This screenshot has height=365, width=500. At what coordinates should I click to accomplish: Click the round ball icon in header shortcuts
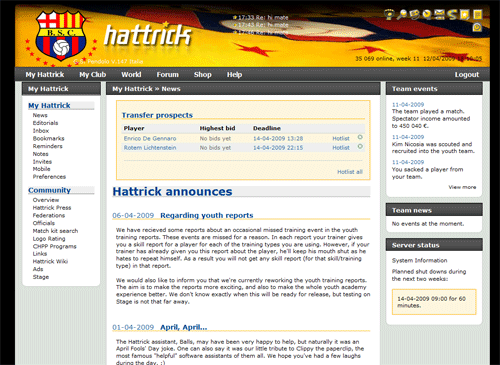[x=427, y=14]
